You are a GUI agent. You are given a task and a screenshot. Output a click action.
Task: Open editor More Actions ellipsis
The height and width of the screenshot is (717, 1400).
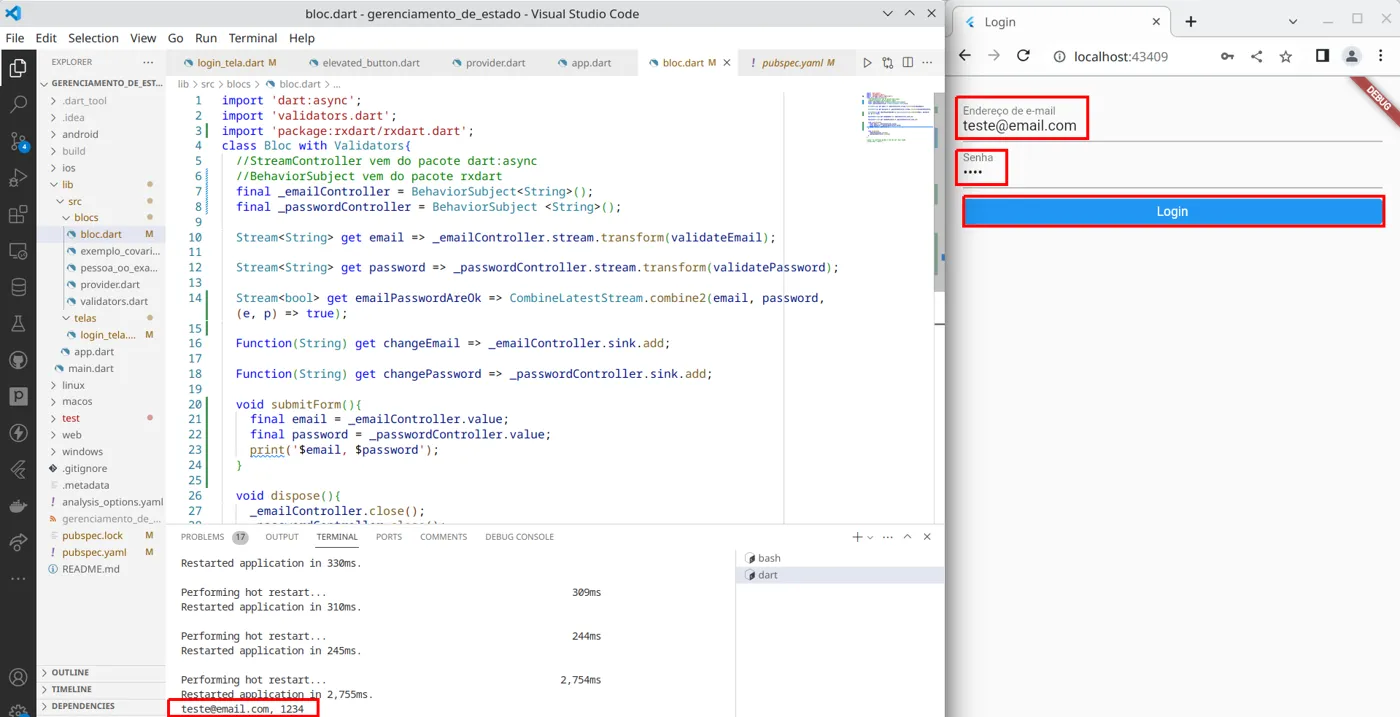927,63
